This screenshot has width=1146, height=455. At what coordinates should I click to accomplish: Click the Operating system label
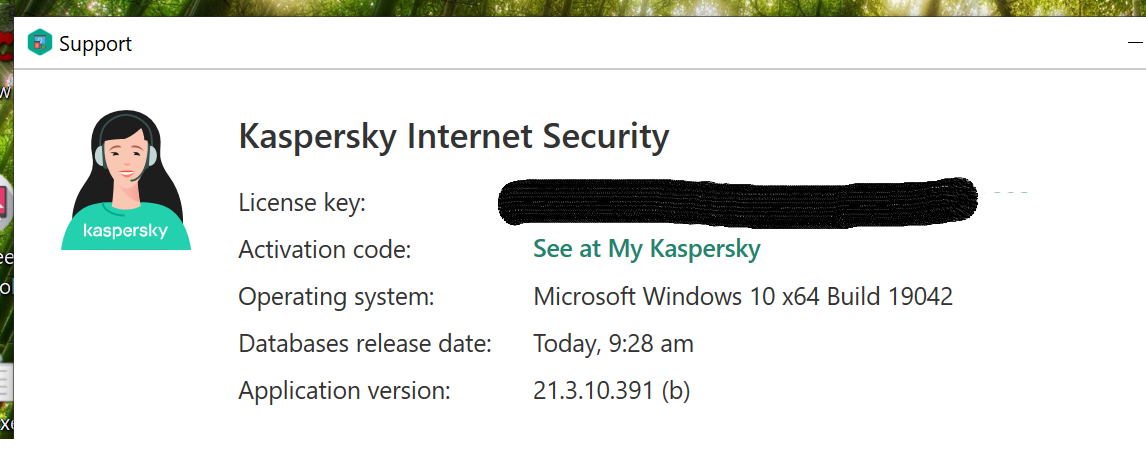pyautogui.click(x=336, y=297)
